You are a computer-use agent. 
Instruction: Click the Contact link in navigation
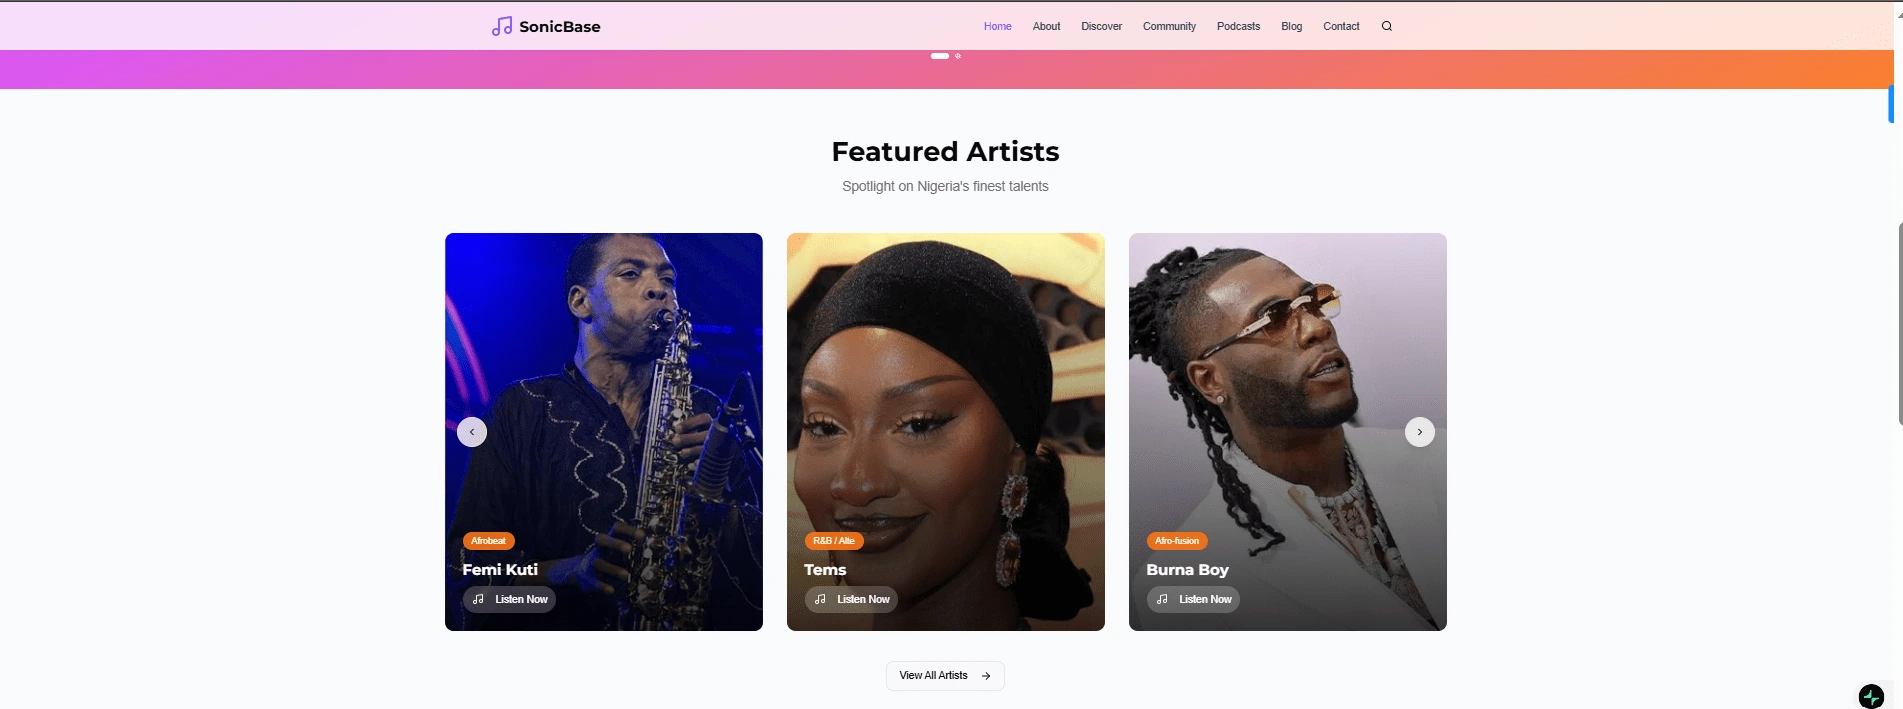[1341, 26]
